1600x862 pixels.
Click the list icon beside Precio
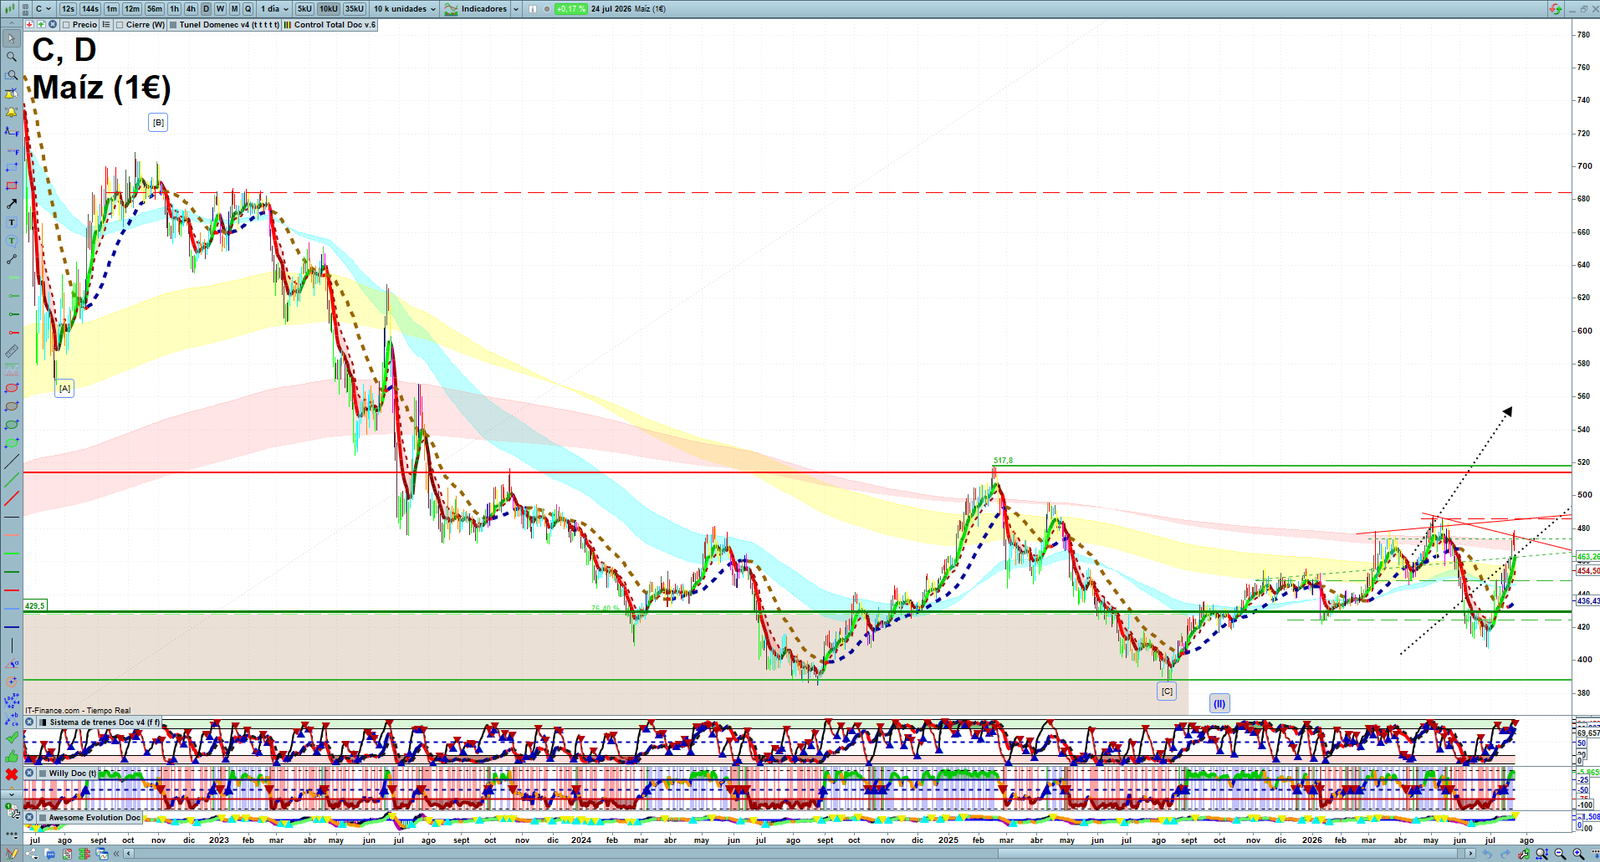click(106, 25)
